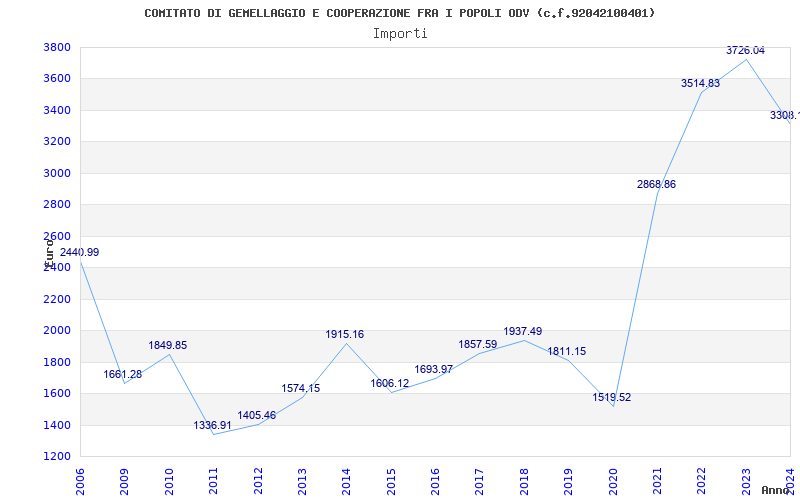Select the 1849.85 data label
Viewport: 800px width, 500px height.
pyautogui.click(x=167, y=345)
